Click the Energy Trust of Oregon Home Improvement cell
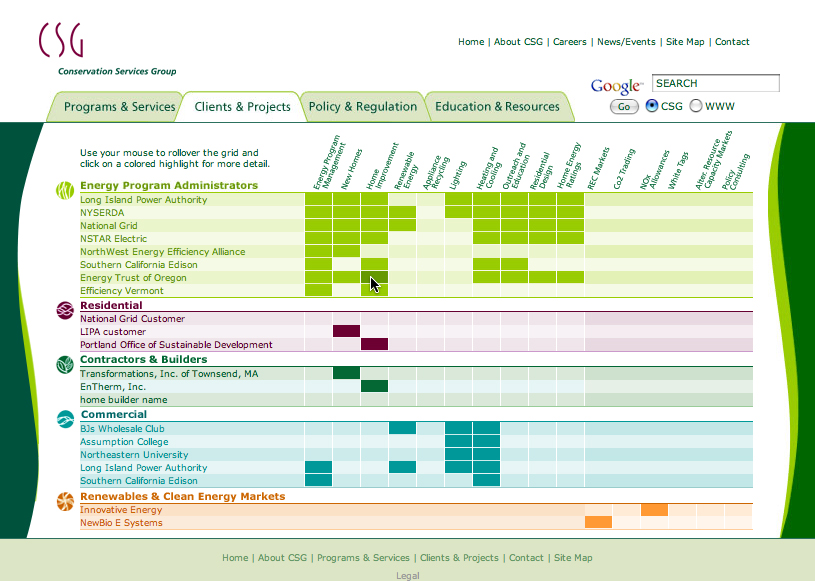815x581 pixels. (374, 277)
